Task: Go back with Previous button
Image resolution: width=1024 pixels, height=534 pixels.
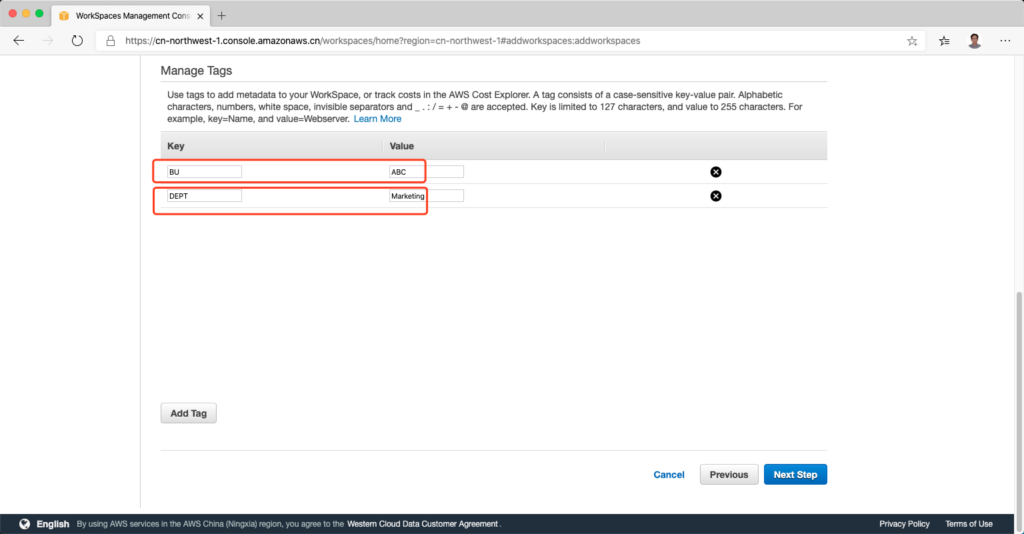Action: pos(729,474)
